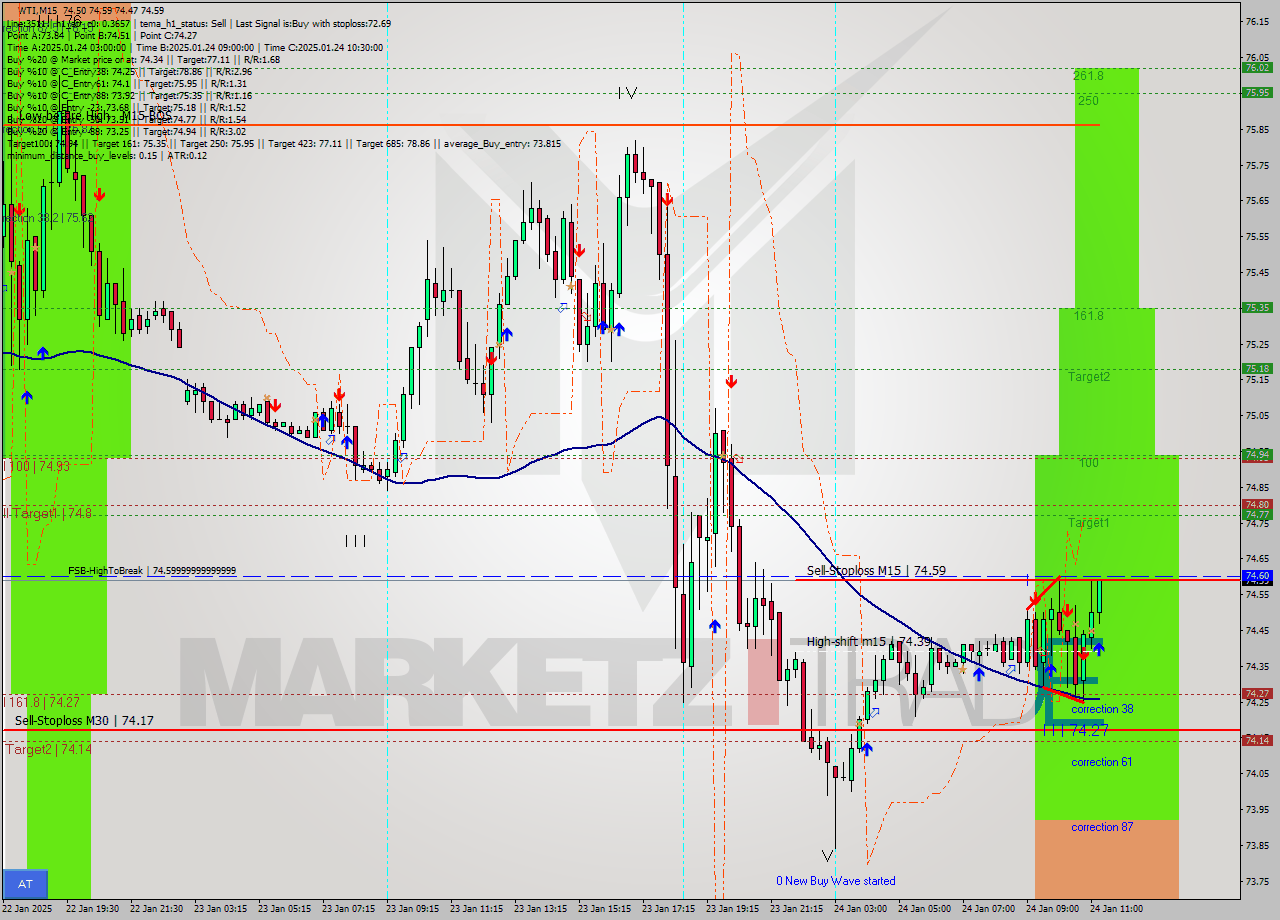Click the blue 74.60 current price tag
The height and width of the screenshot is (920, 1280).
click(x=1257, y=576)
